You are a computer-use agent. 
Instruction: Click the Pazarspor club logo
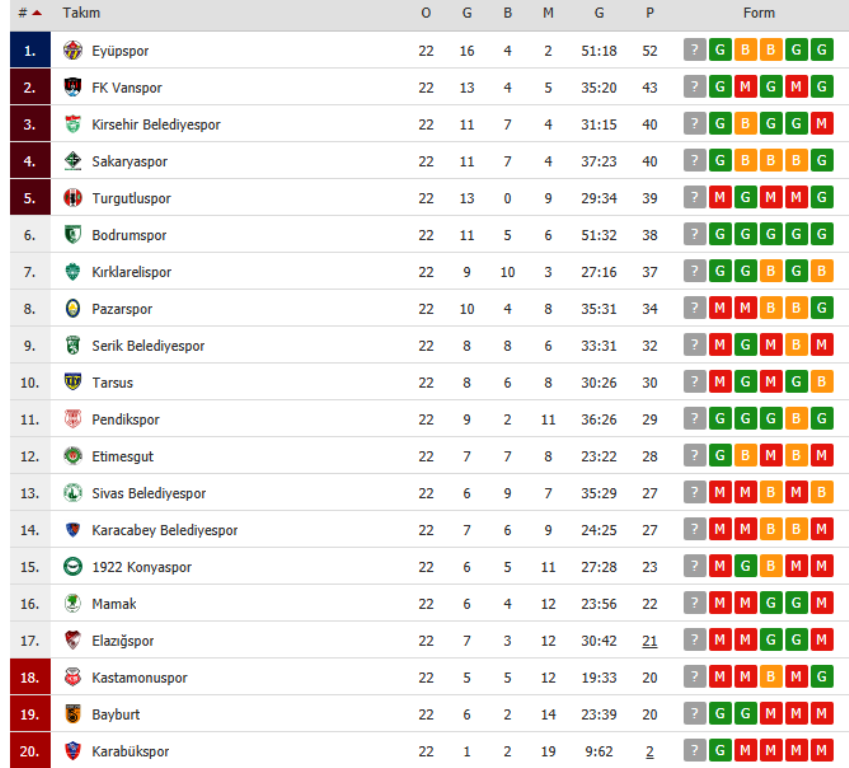(x=72, y=309)
